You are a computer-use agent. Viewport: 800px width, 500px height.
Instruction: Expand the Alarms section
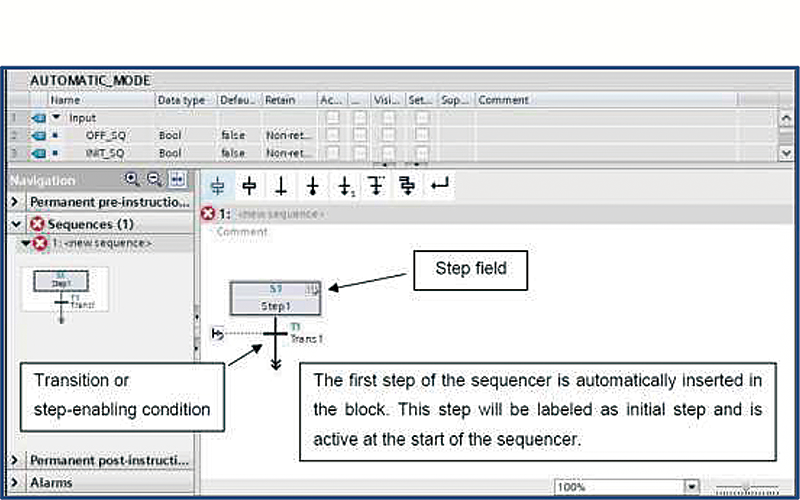click(15, 481)
